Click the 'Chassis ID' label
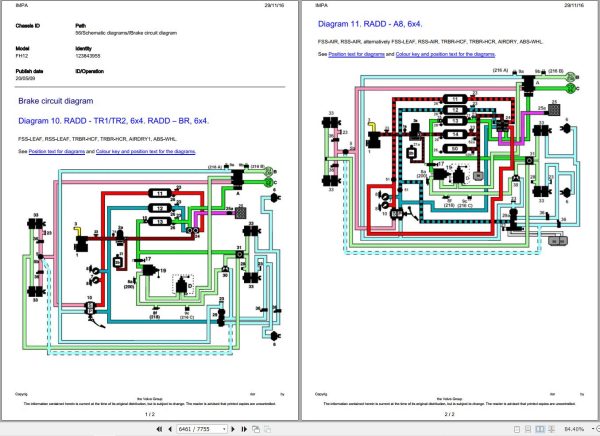The width and height of the screenshot is (600, 436). (28, 26)
